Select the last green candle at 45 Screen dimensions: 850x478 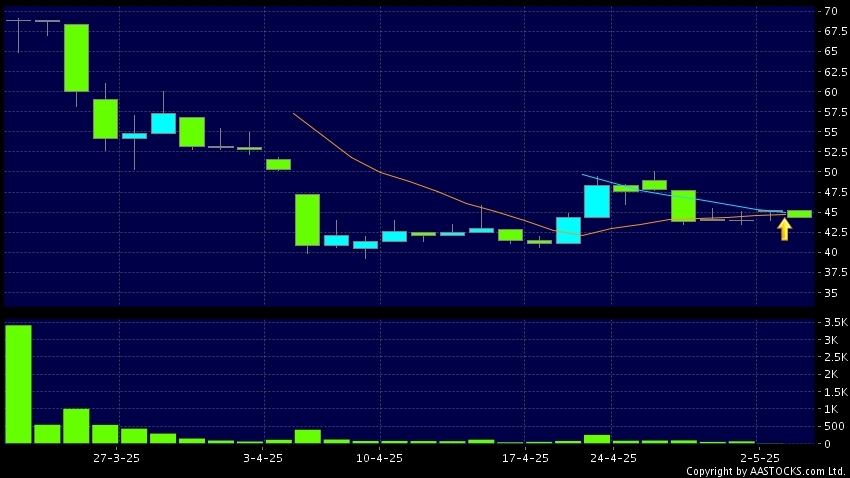[799, 214]
